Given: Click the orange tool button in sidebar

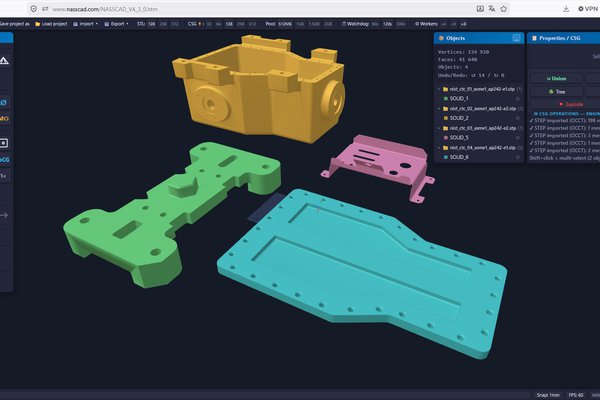Looking at the screenshot, I should click(x=5, y=119).
